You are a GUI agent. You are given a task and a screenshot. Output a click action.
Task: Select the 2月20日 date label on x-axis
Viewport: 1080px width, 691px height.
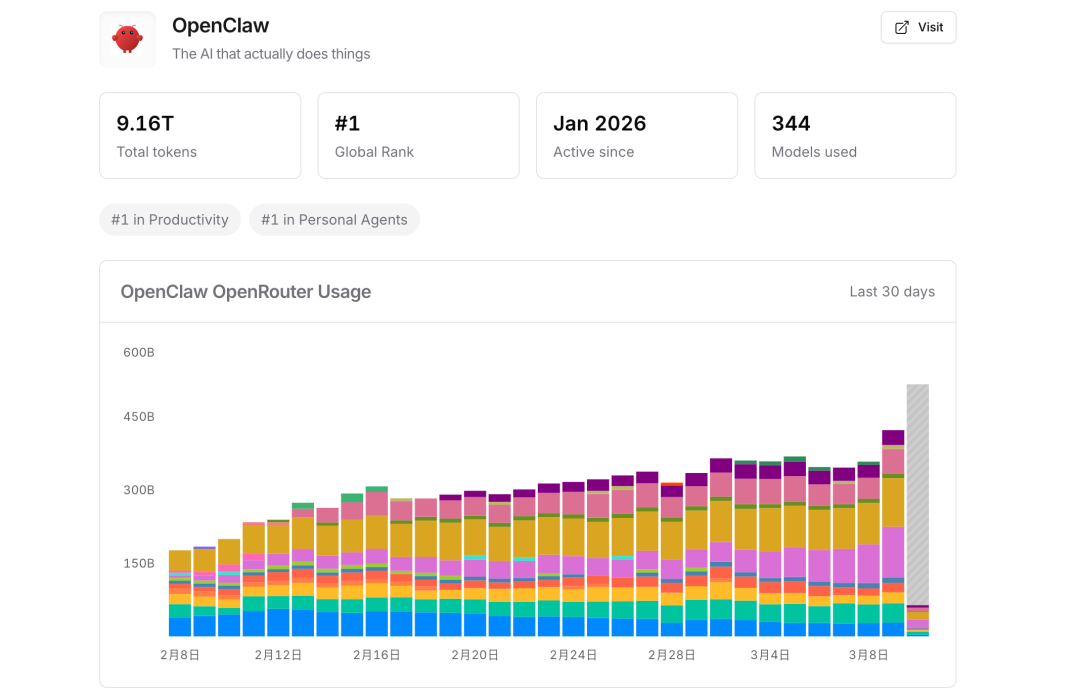475,655
